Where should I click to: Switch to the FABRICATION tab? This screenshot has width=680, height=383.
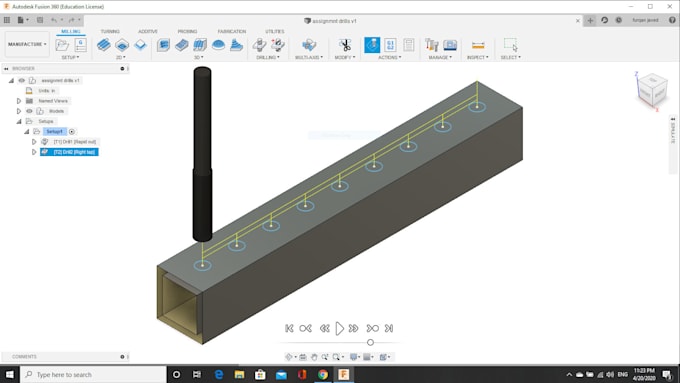pos(232,32)
